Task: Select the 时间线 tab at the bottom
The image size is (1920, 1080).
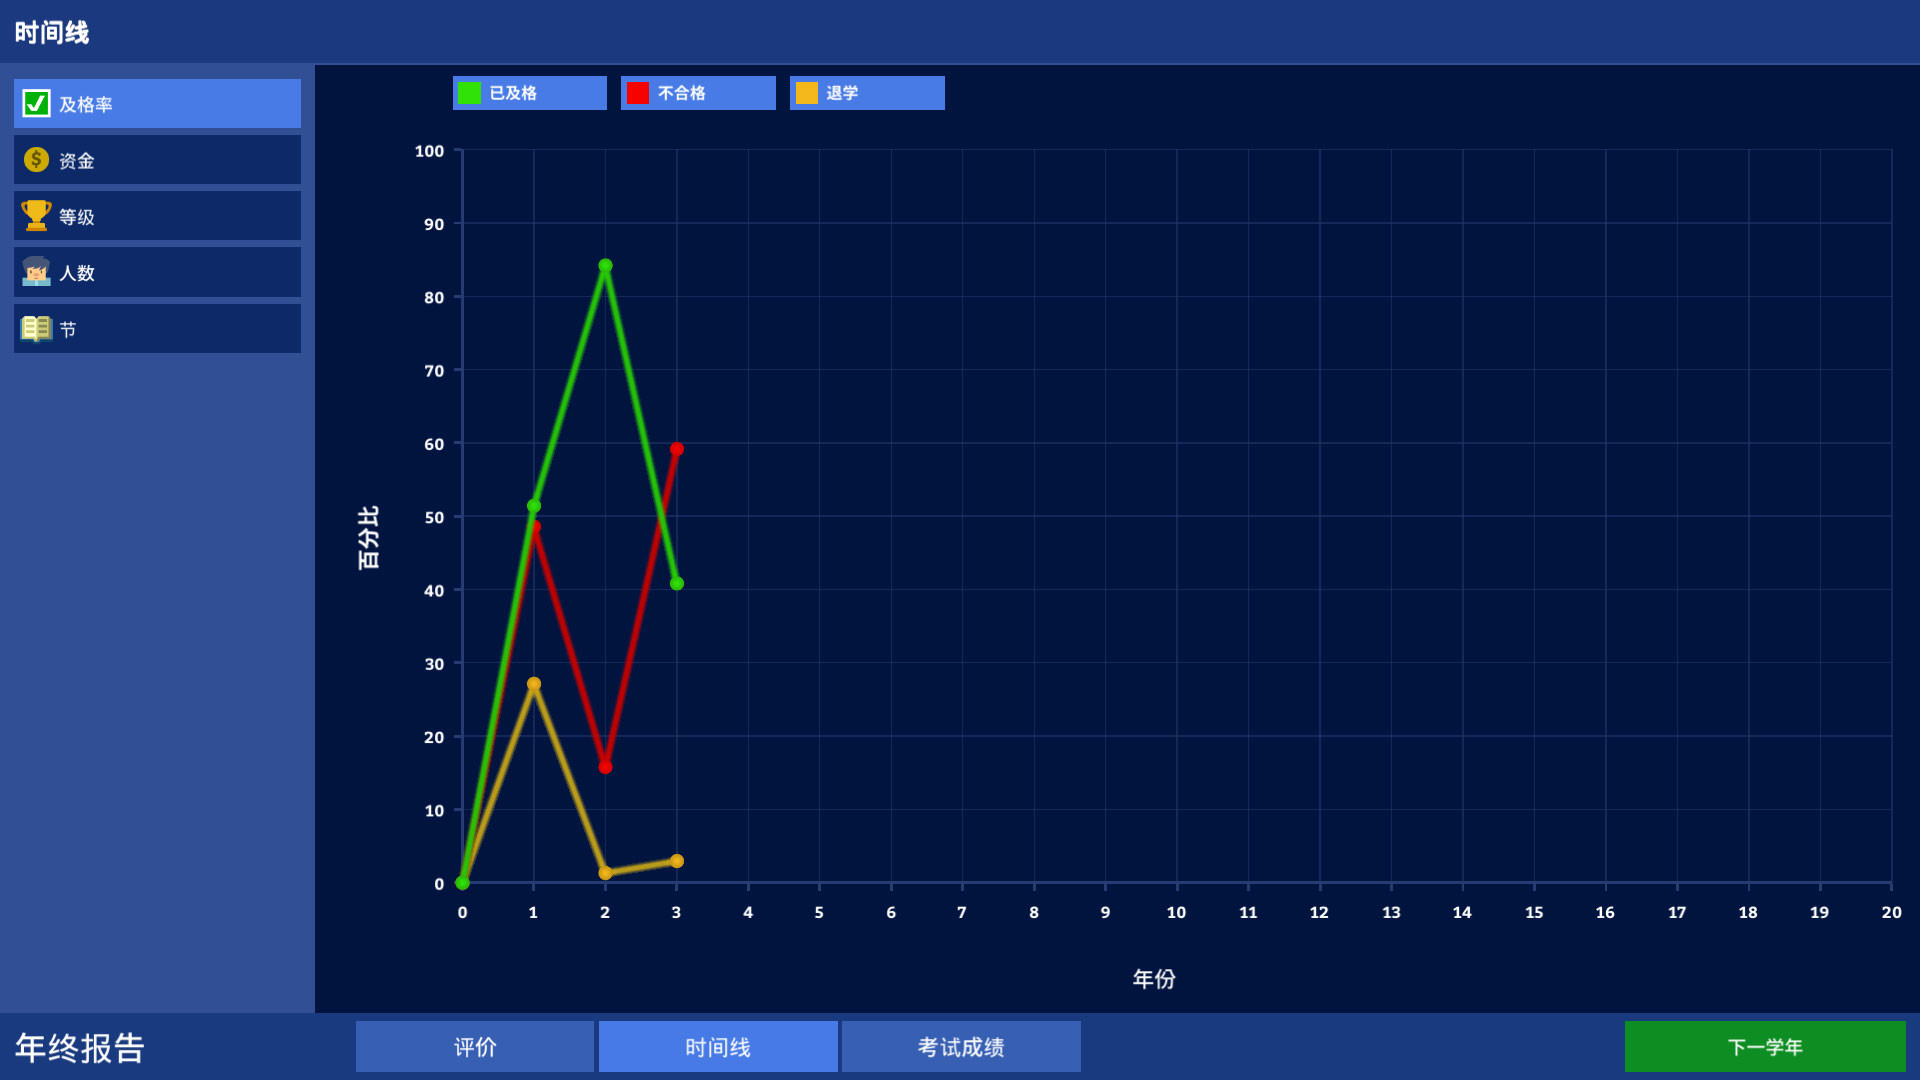Action: (718, 1046)
